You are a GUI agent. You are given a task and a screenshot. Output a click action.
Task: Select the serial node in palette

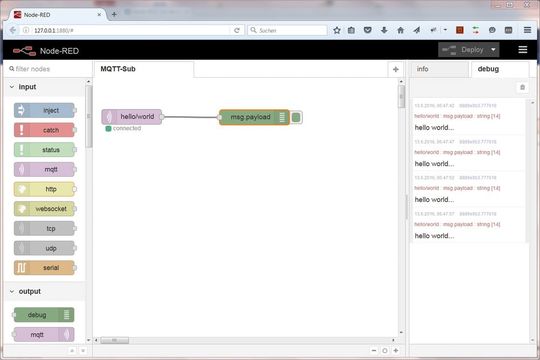(44, 268)
